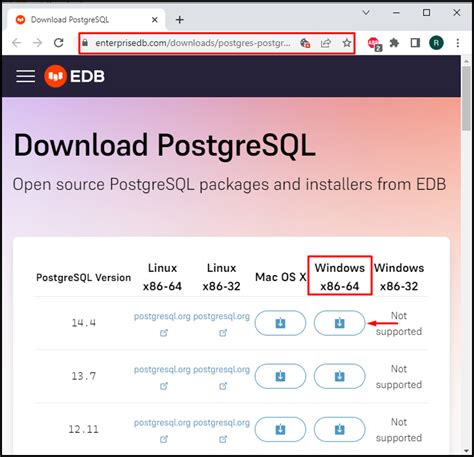
Task: Download PostgreSQL 13.7 for Mac OS X
Action: click(x=280, y=376)
